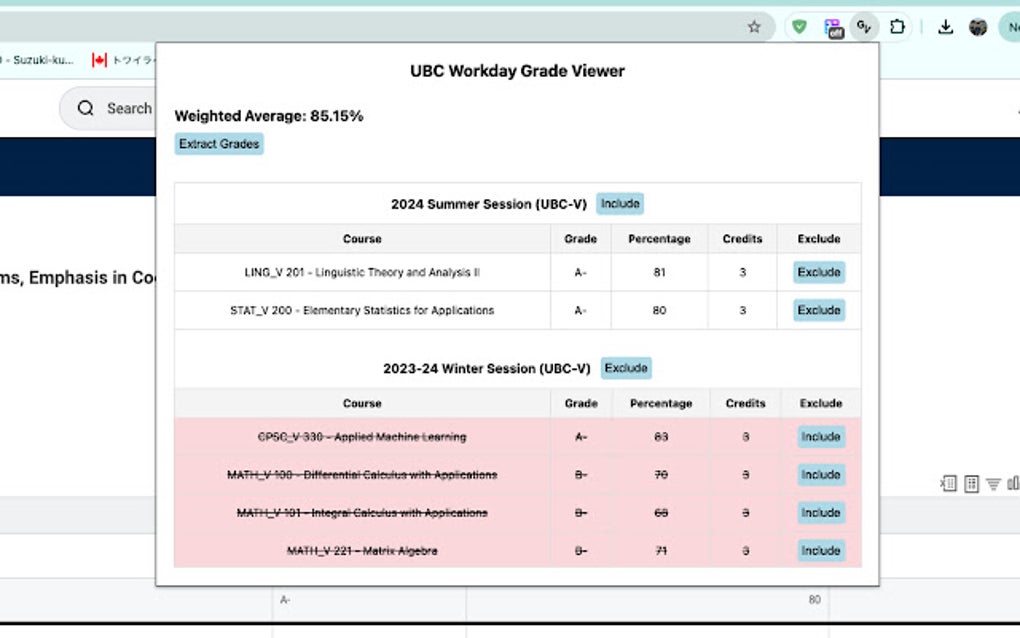1020x638 pixels.
Task: Exclude STAT_V 200 Elementary Statistics
Action: coord(819,310)
